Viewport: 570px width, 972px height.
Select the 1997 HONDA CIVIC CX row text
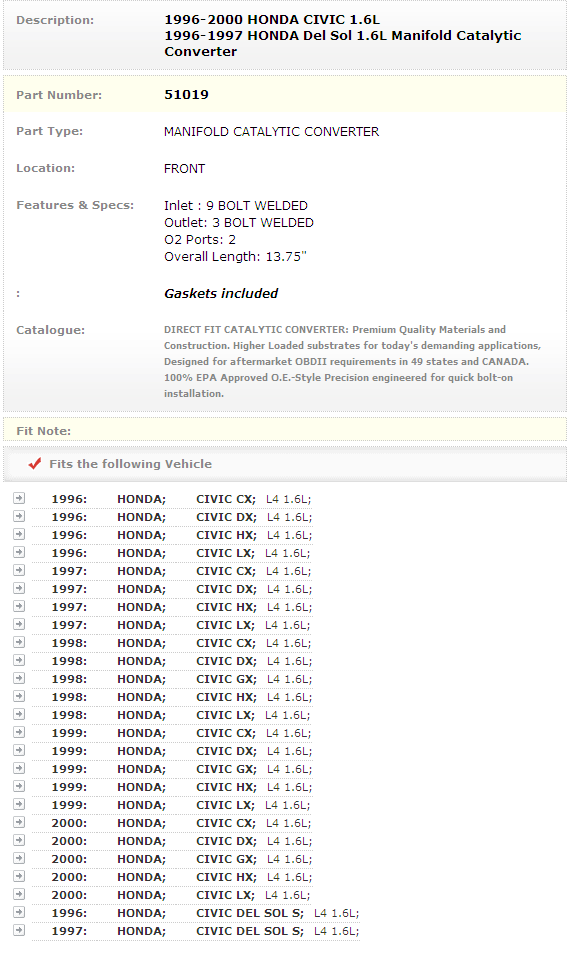[181, 571]
